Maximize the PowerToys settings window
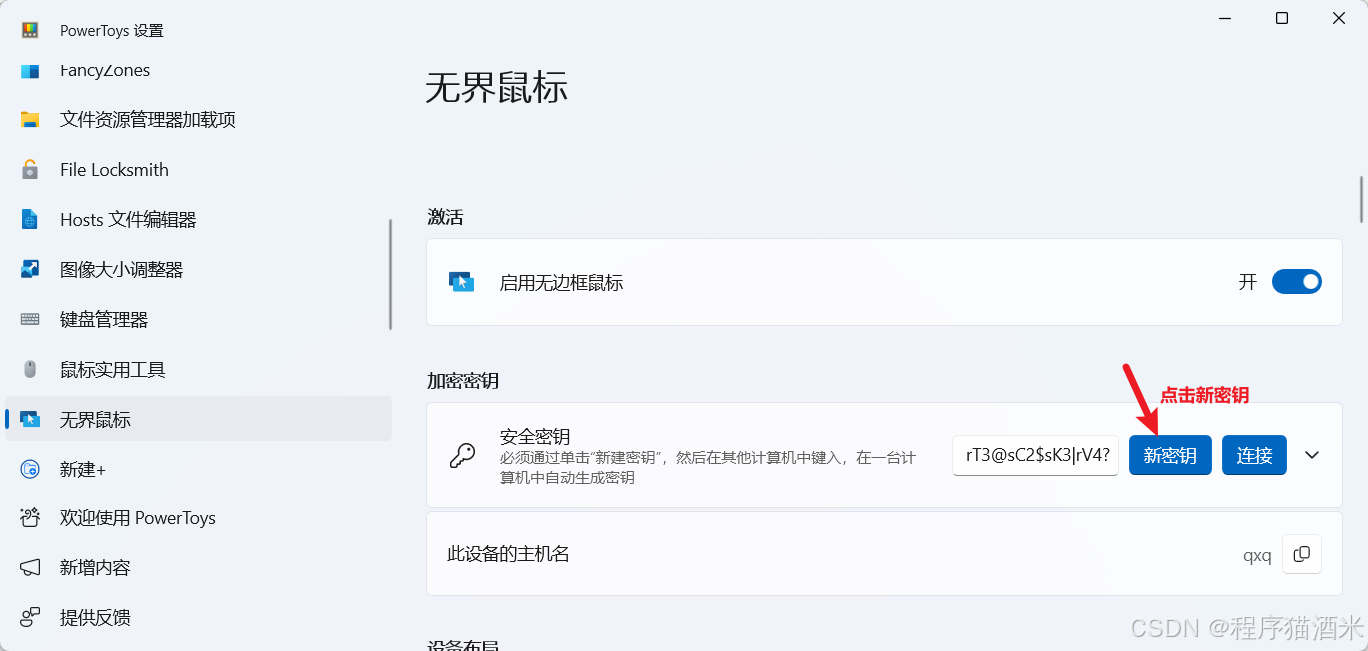The height and width of the screenshot is (651, 1368). click(1282, 18)
